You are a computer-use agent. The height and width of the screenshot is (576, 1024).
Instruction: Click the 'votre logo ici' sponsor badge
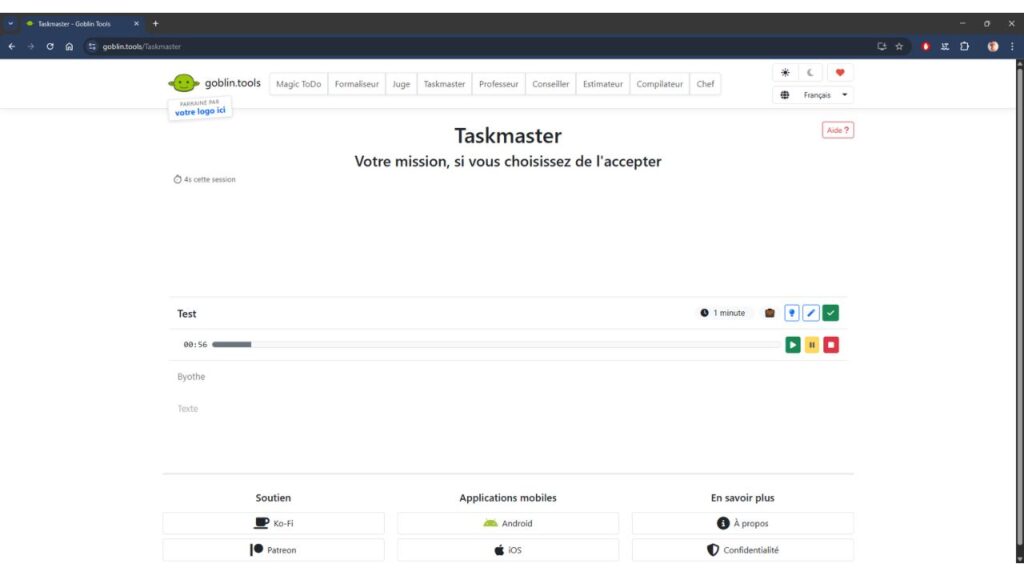click(x=200, y=108)
